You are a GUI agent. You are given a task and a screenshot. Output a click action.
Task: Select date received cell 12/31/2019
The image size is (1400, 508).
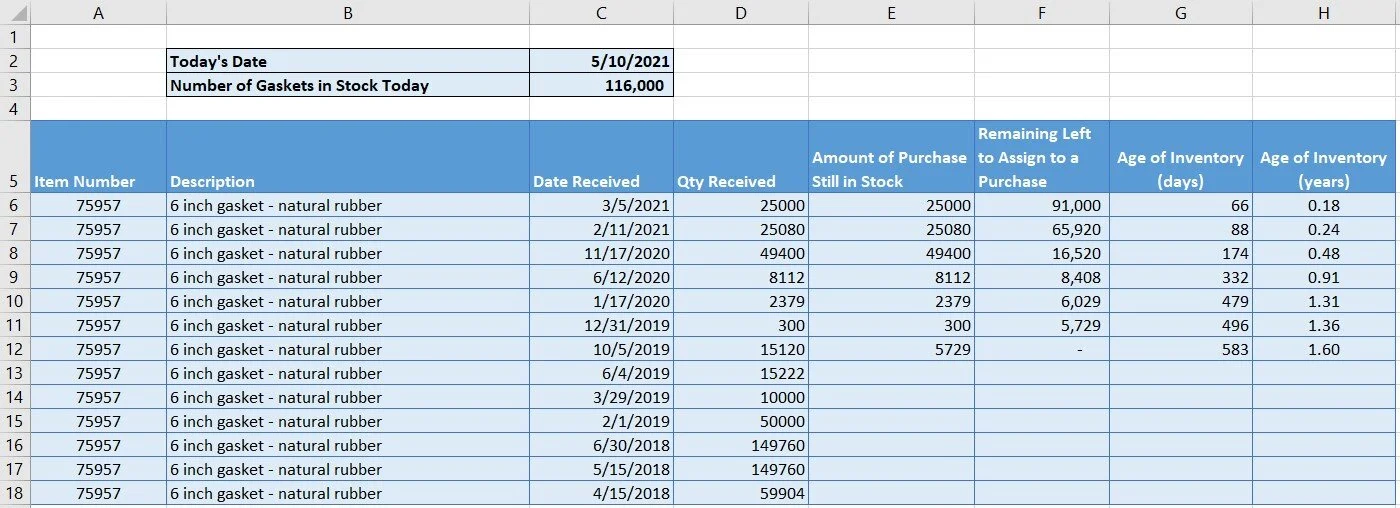point(601,326)
